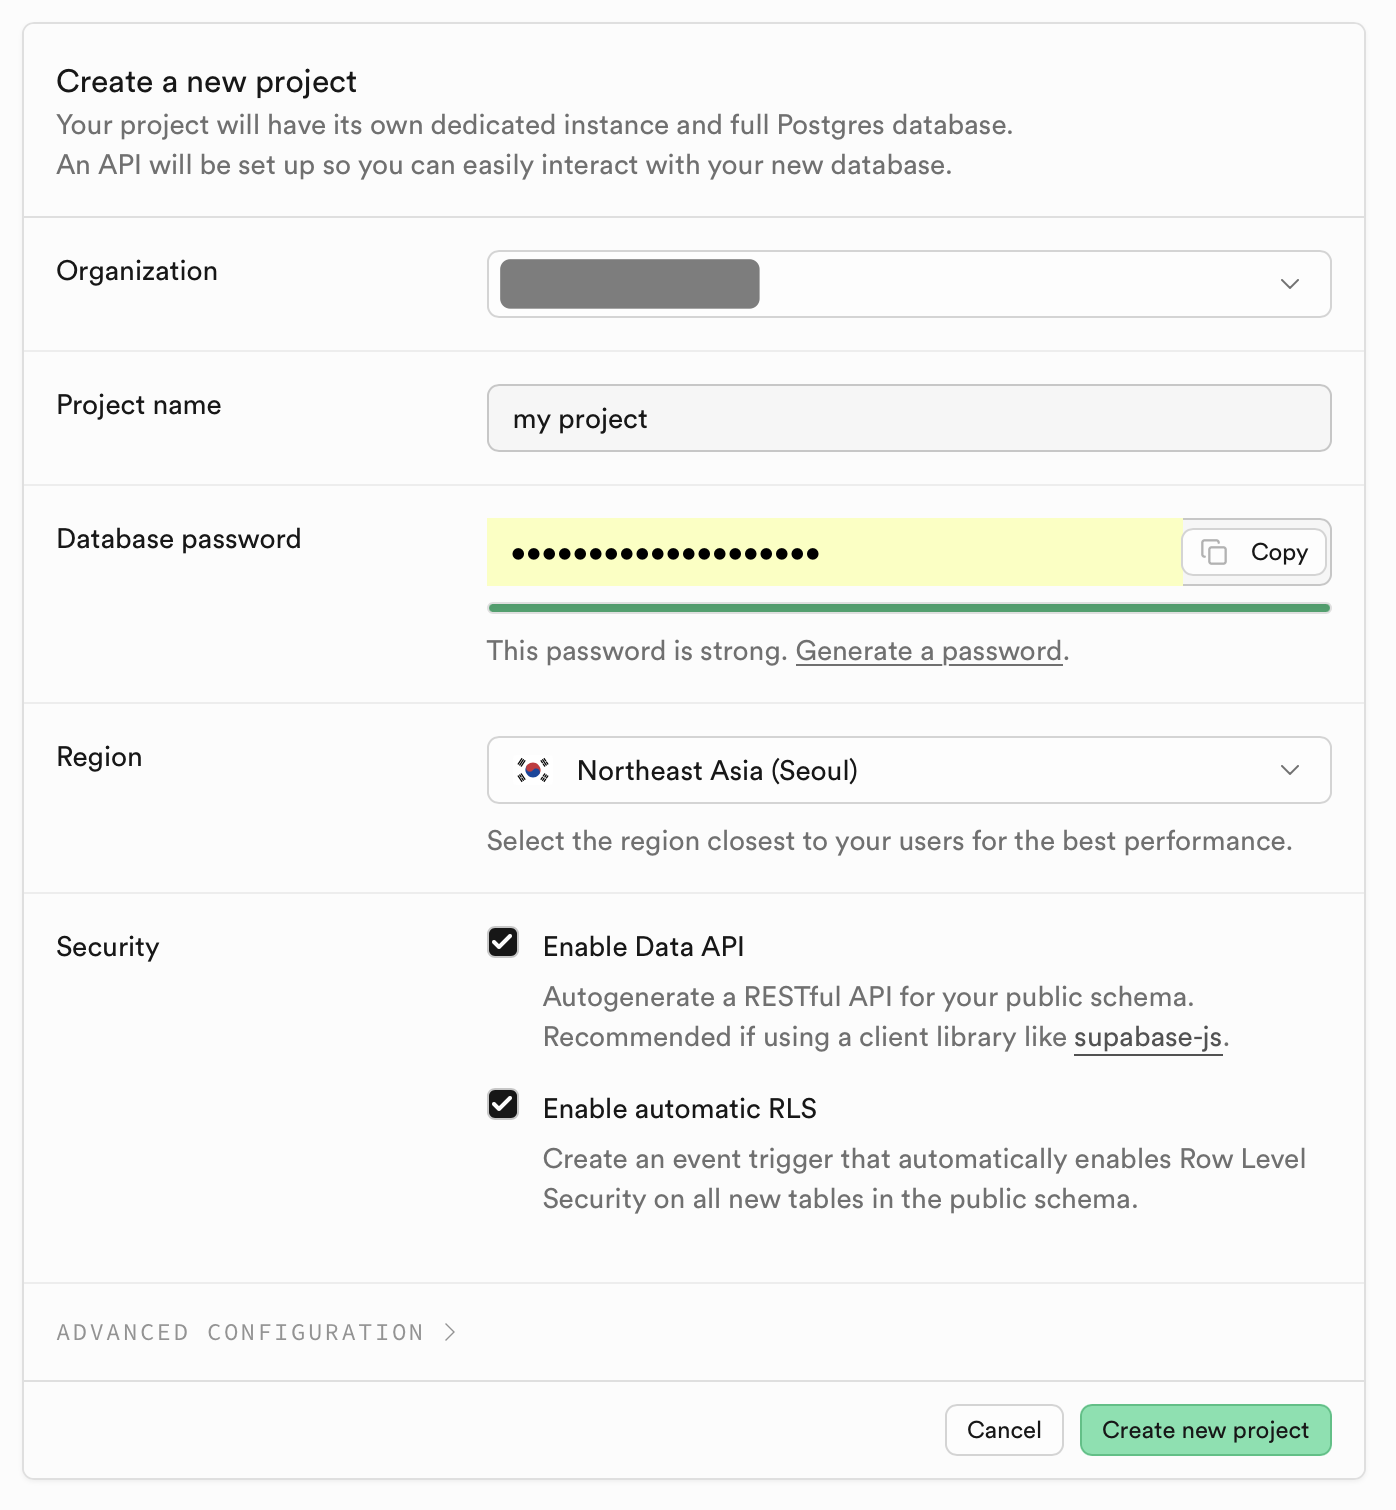Click into the Database password field
This screenshot has height=1510, width=1396.
(x=834, y=552)
